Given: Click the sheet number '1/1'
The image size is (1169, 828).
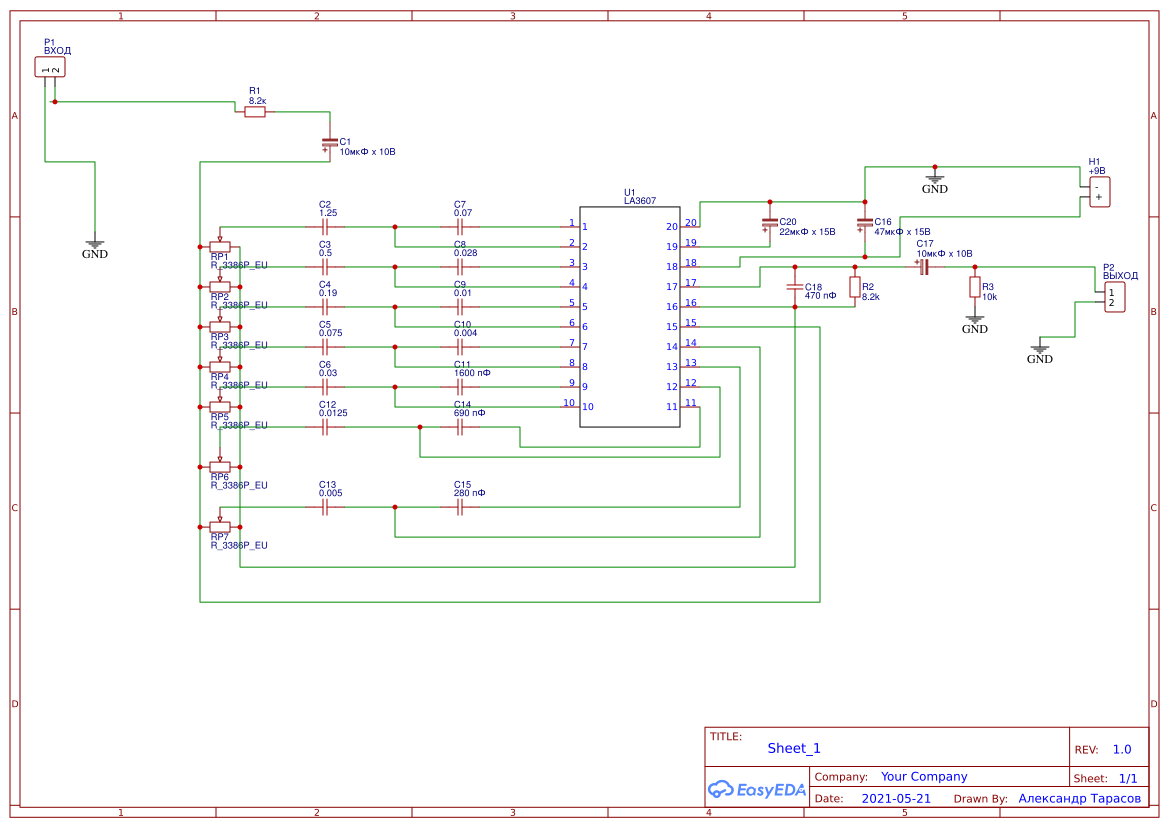Looking at the screenshot, I should click(1128, 778).
